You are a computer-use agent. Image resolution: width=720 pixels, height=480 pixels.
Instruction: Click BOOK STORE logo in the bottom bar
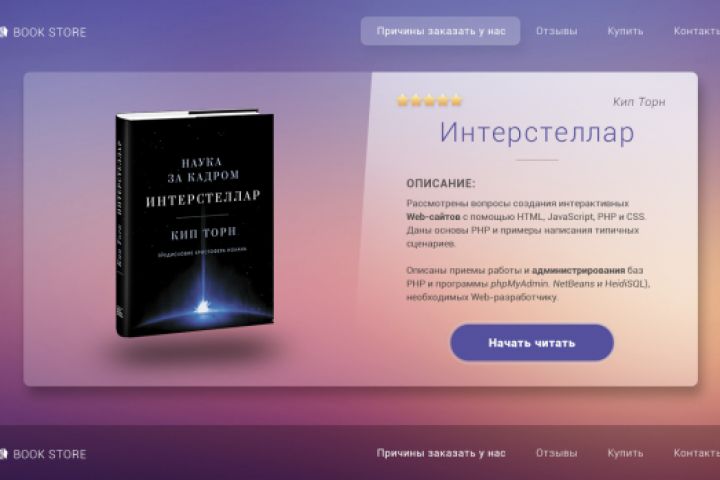43,454
